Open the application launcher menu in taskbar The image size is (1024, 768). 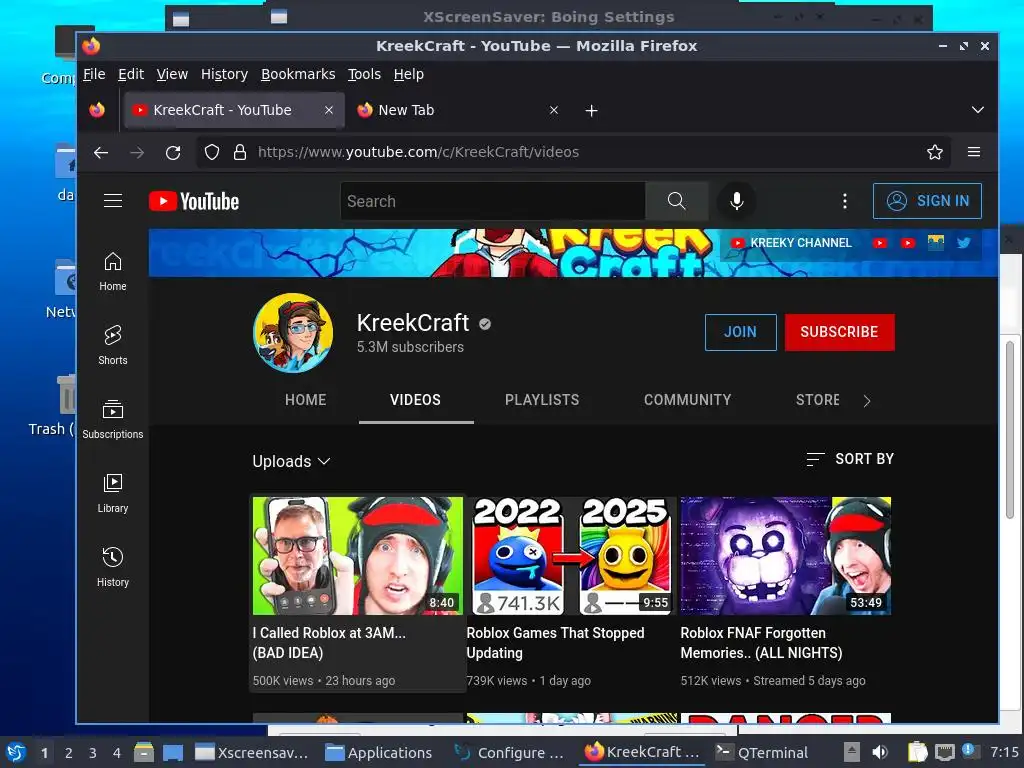point(16,752)
